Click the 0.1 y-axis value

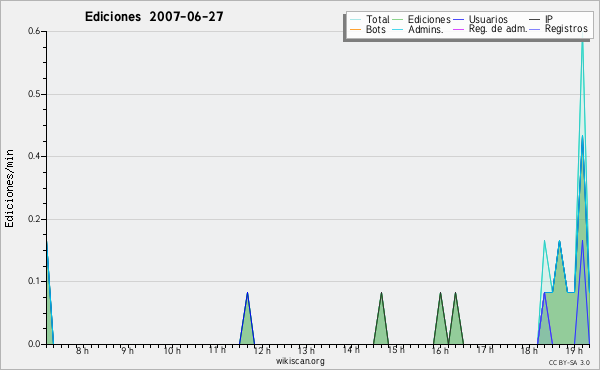(x=34, y=281)
